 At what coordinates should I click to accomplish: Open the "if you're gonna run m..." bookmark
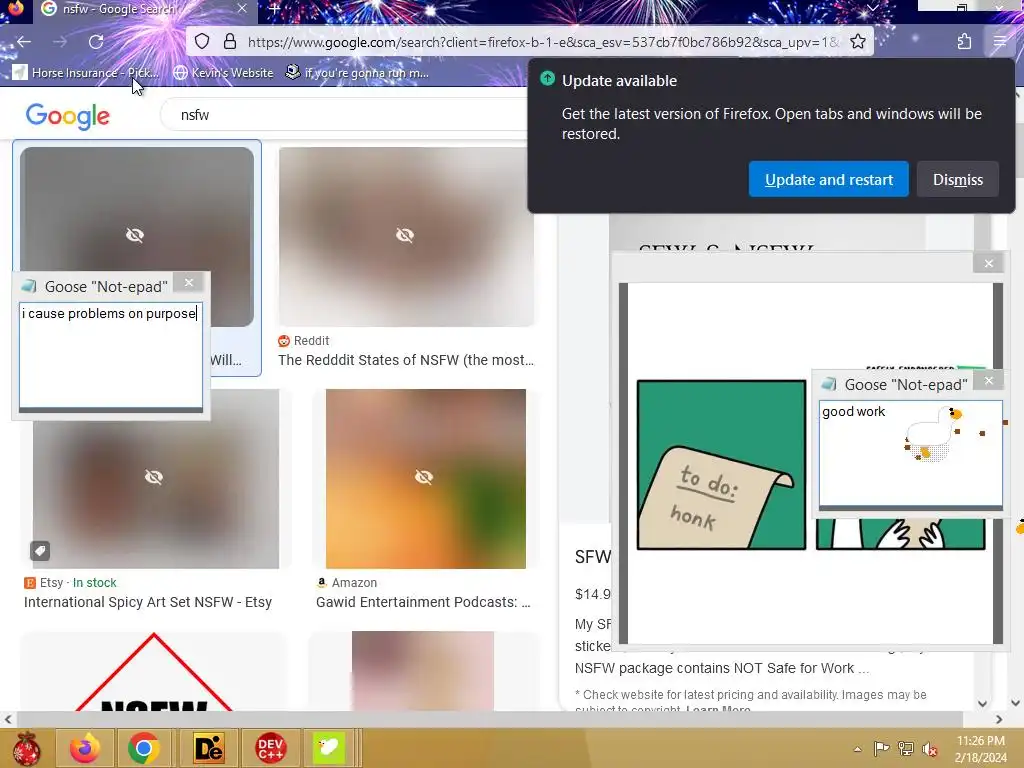(x=358, y=72)
